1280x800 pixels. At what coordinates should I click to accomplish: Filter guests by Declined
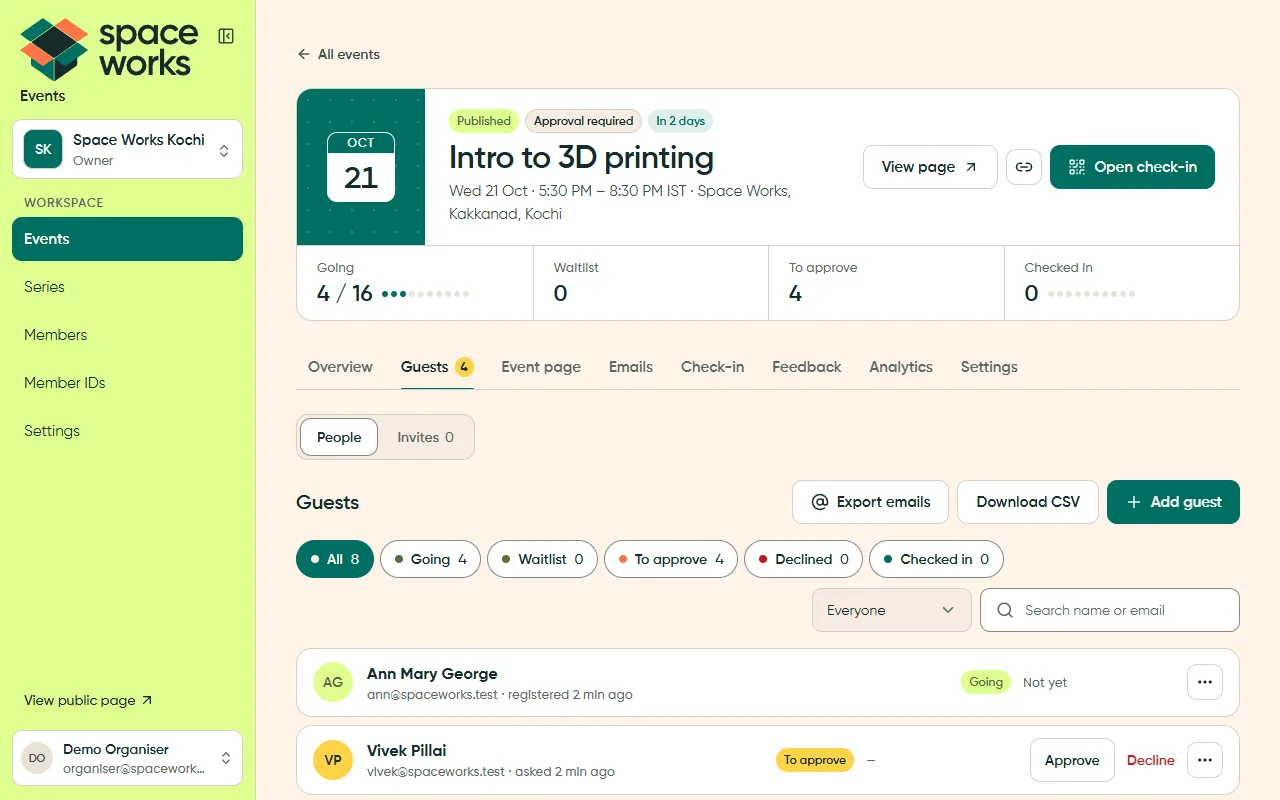click(803, 559)
